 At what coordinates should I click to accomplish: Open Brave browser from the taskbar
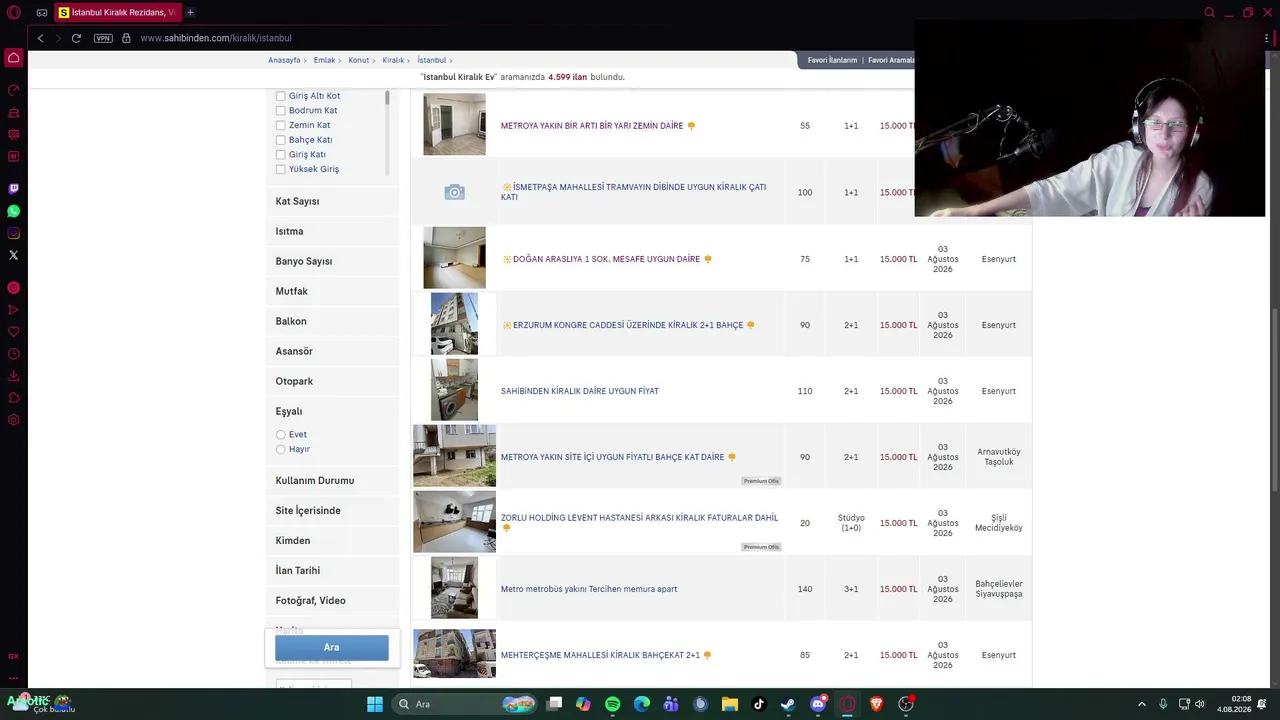pos(876,704)
